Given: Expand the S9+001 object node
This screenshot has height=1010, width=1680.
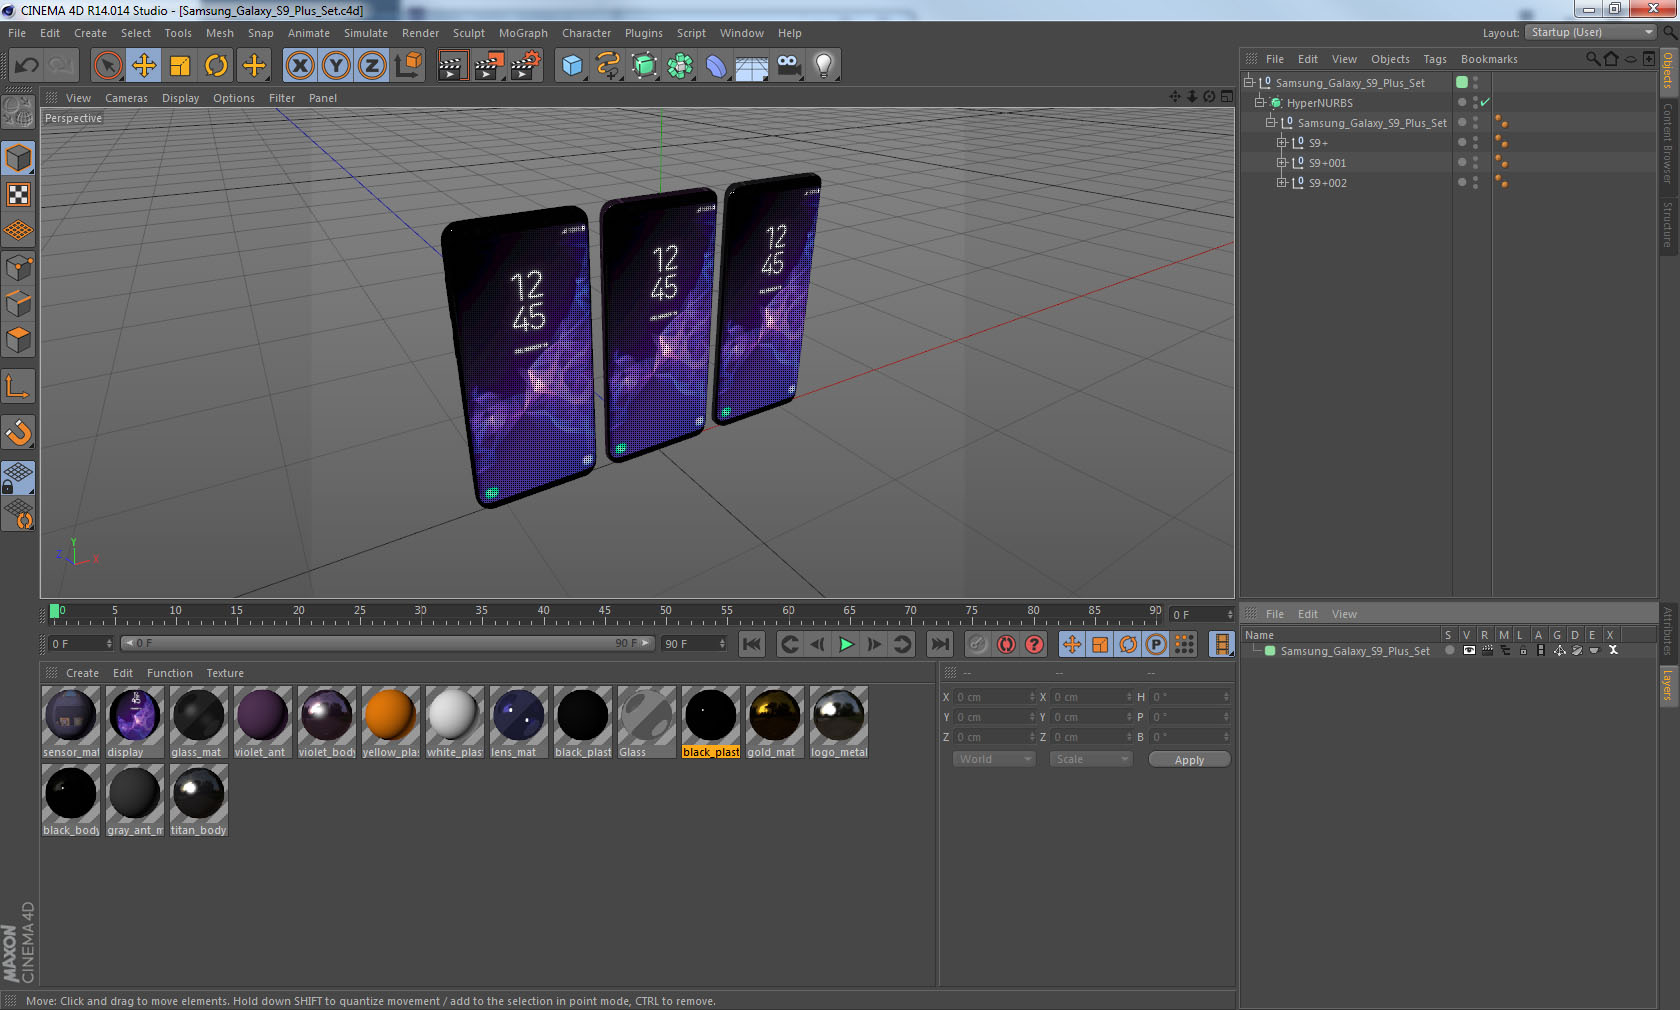Looking at the screenshot, I should (1281, 162).
